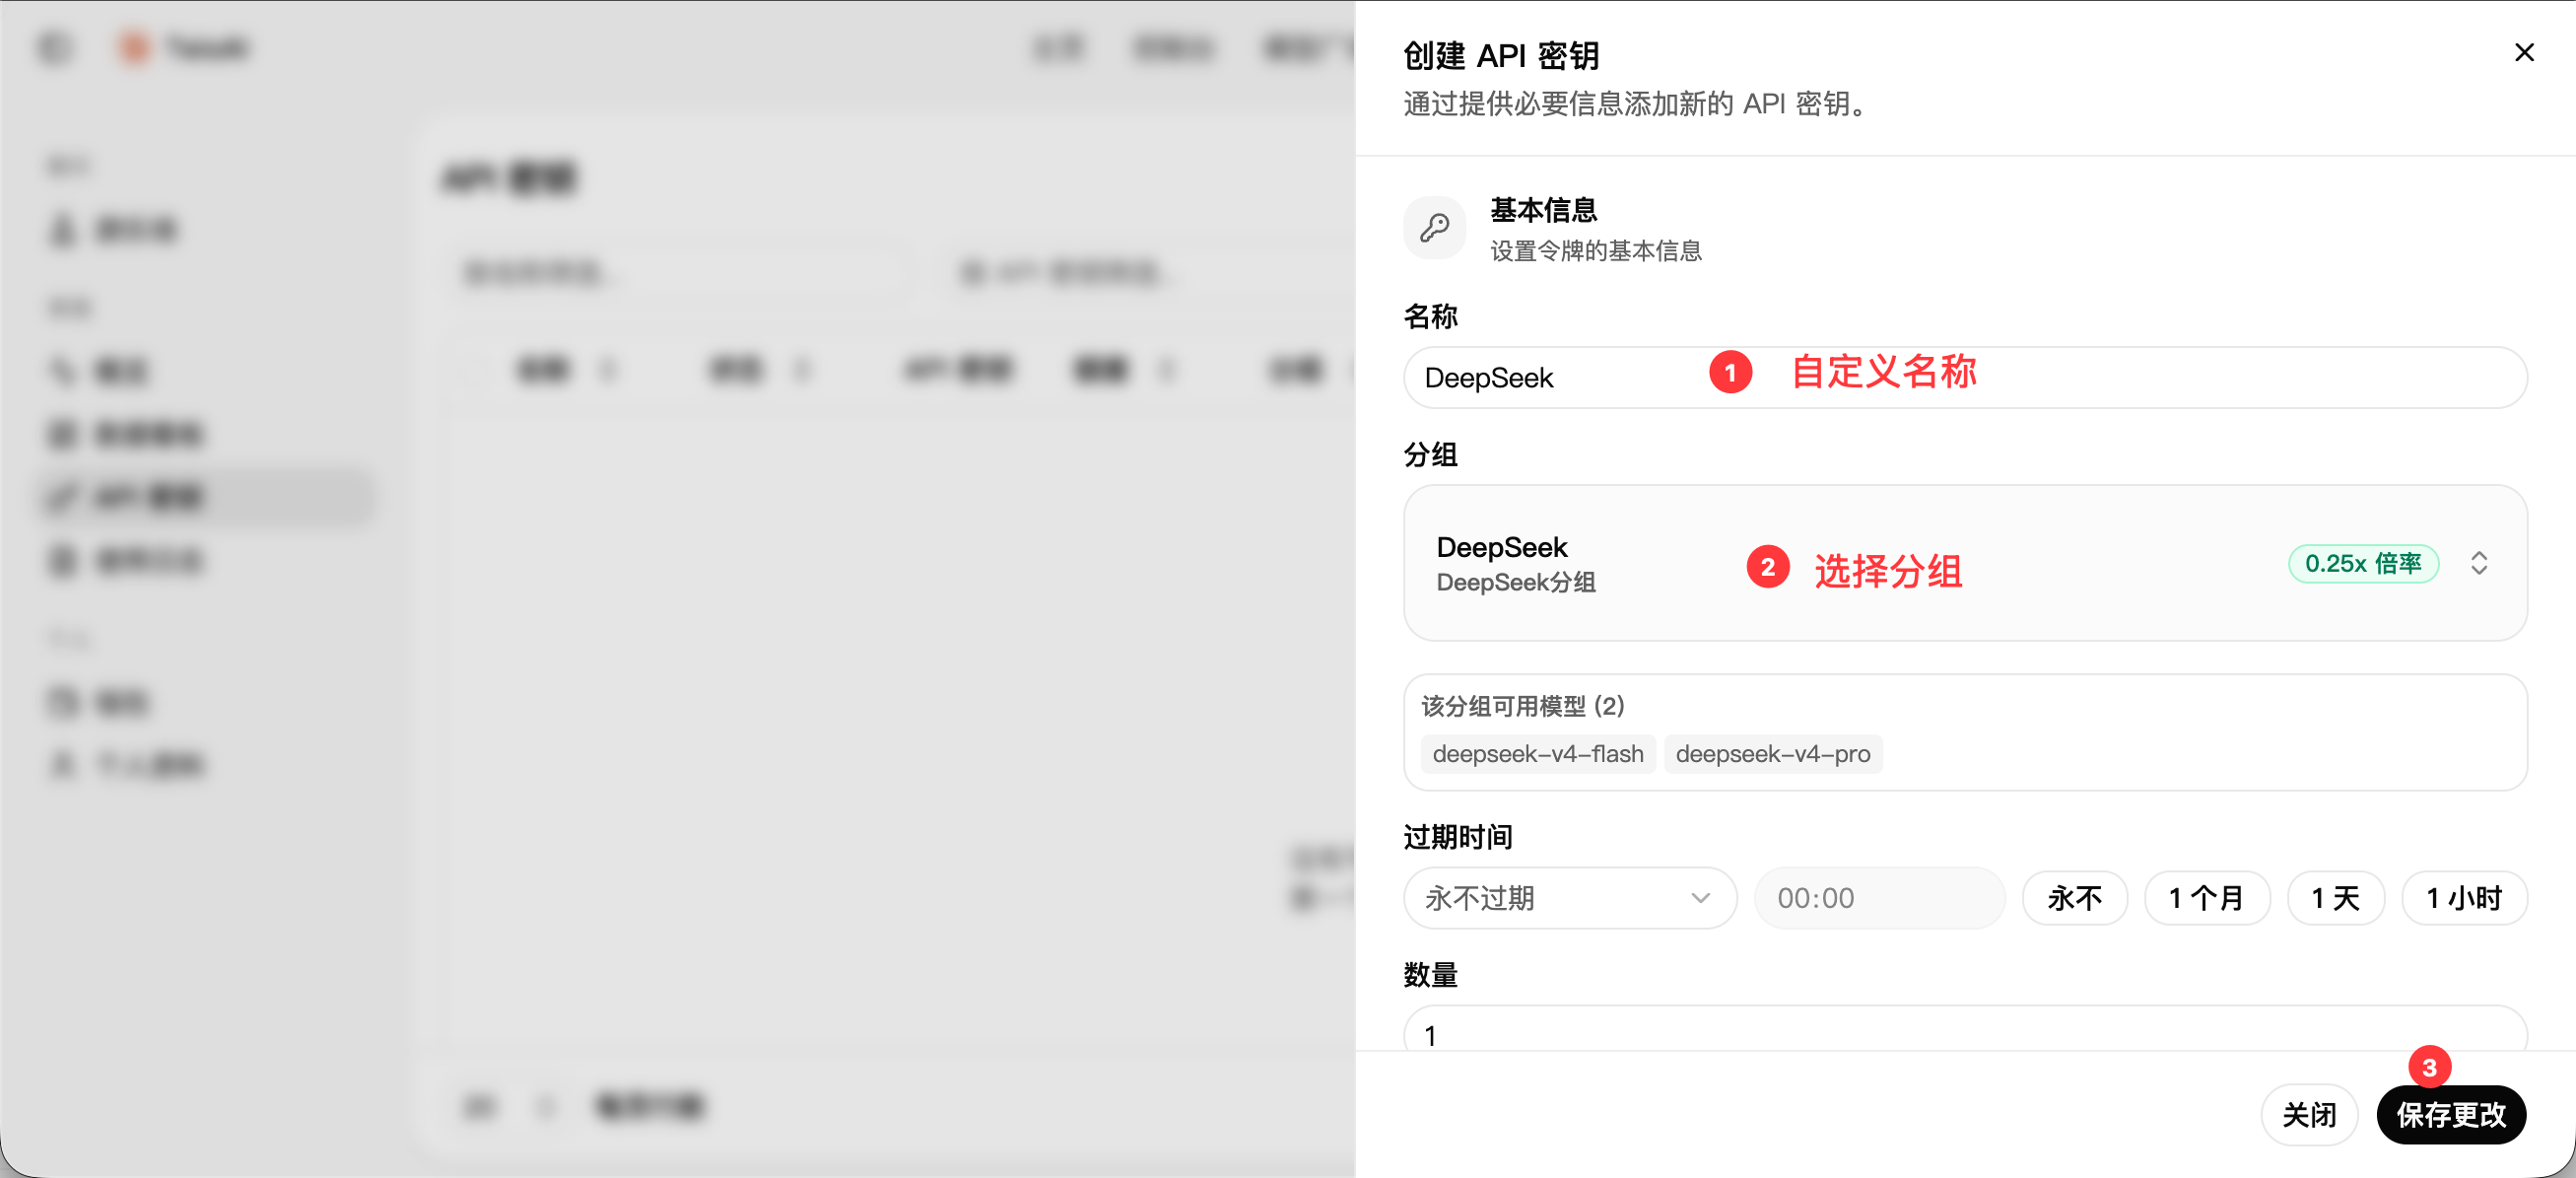Image resolution: width=2576 pixels, height=1178 pixels.
Task: Click the key icon beside 基本信息
Action: [x=1434, y=228]
